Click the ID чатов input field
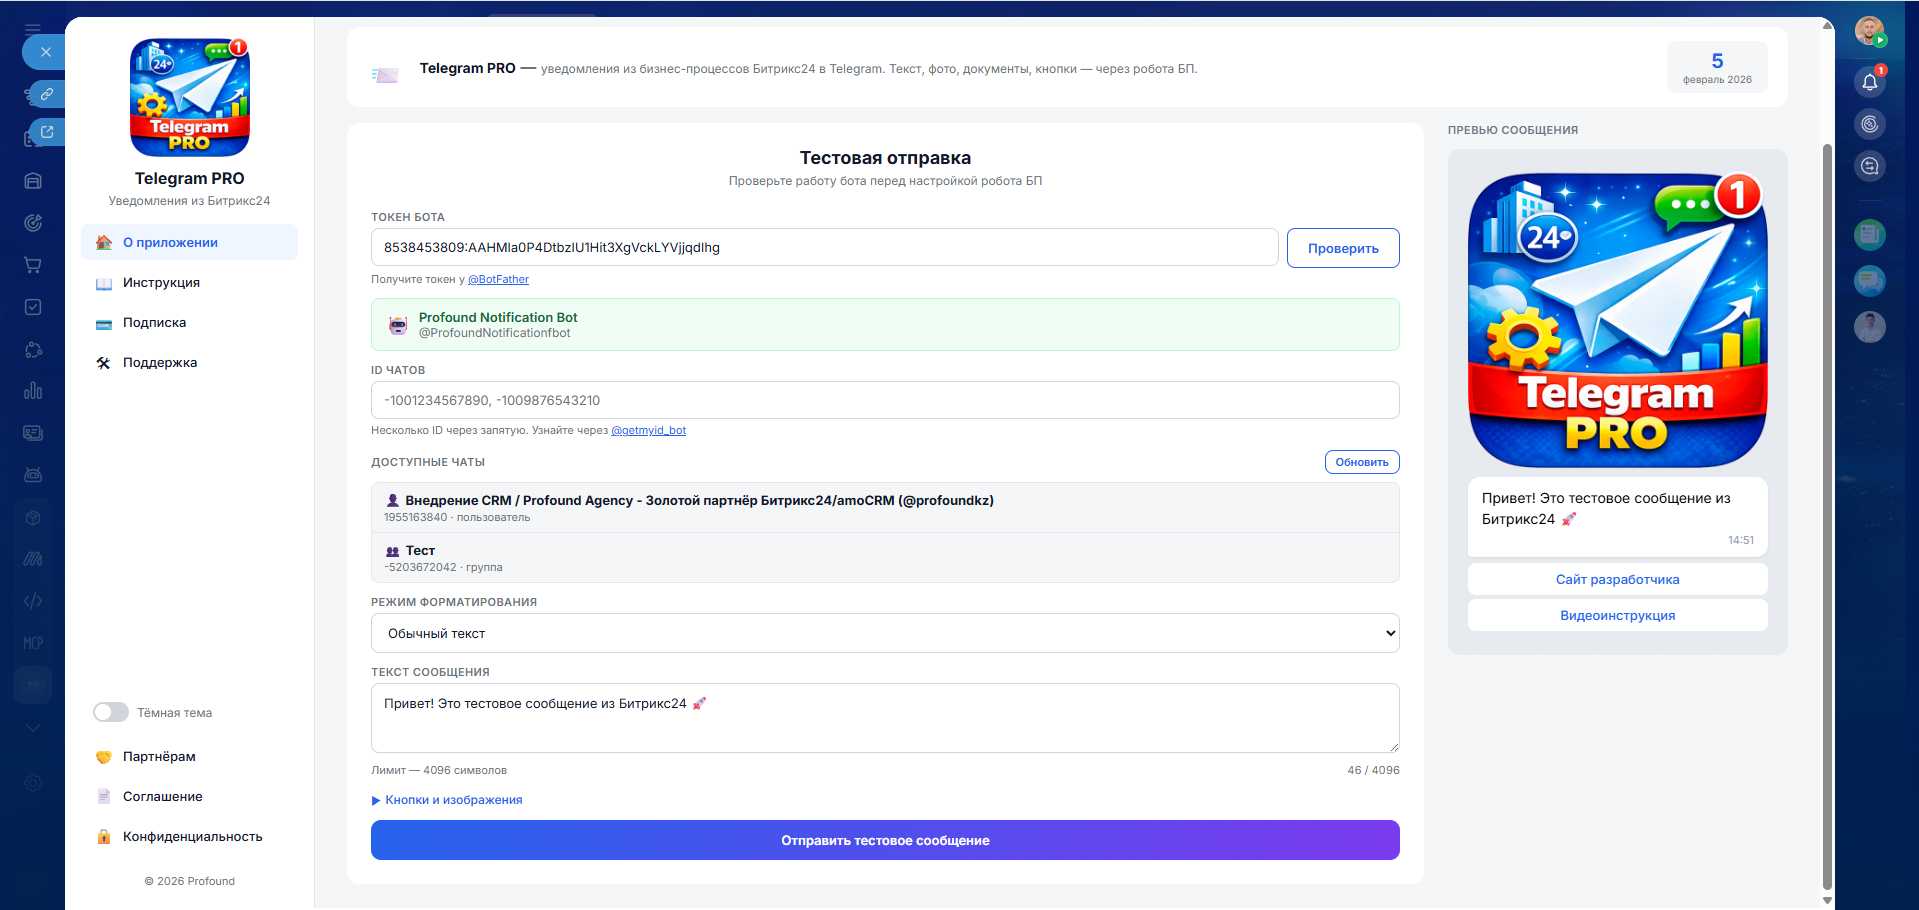The image size is (1919, 910). 884,400
